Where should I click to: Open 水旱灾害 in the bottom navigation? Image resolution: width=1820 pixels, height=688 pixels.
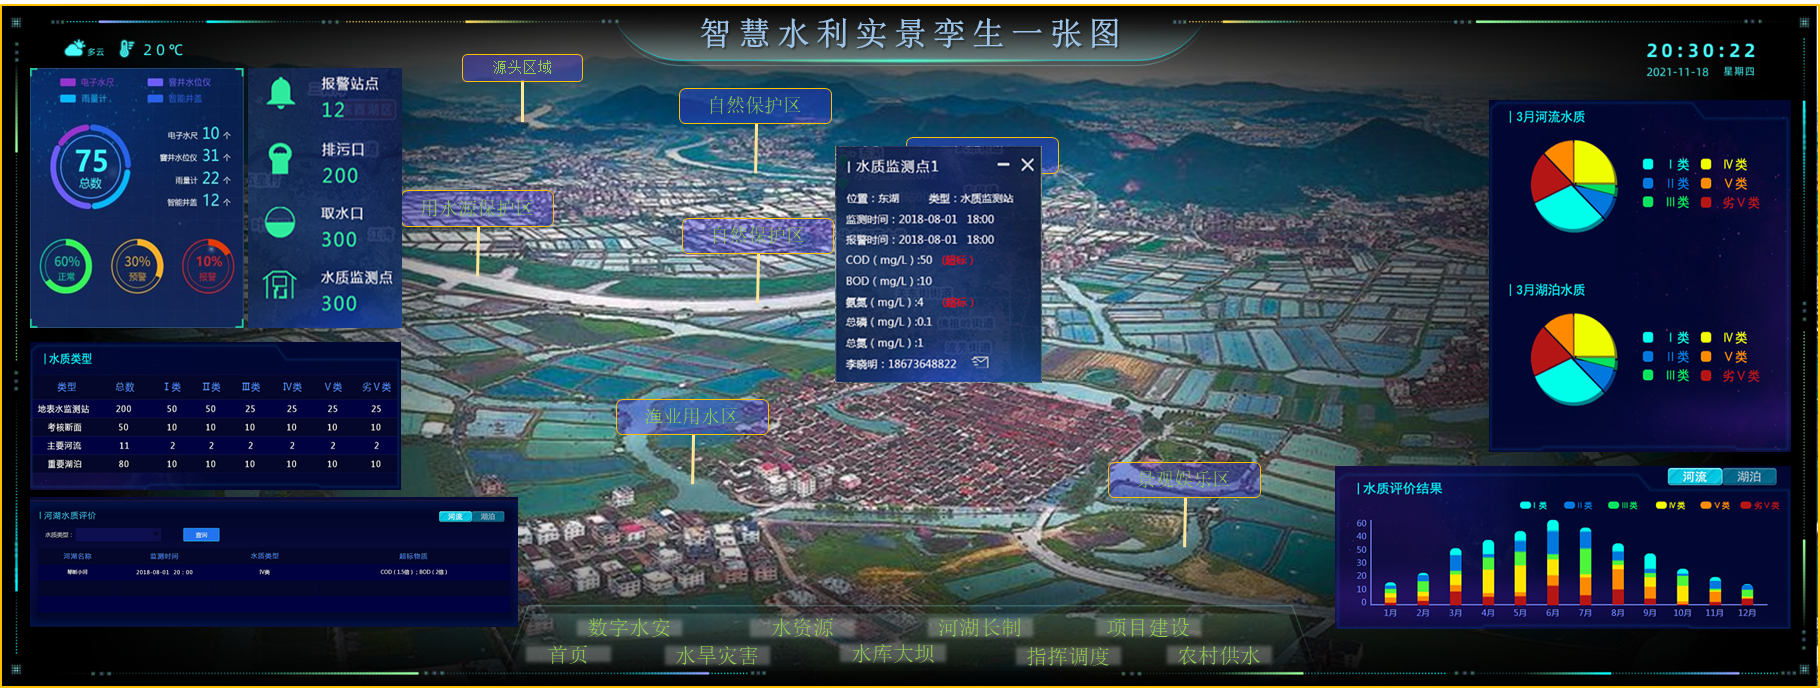[717, 655]
